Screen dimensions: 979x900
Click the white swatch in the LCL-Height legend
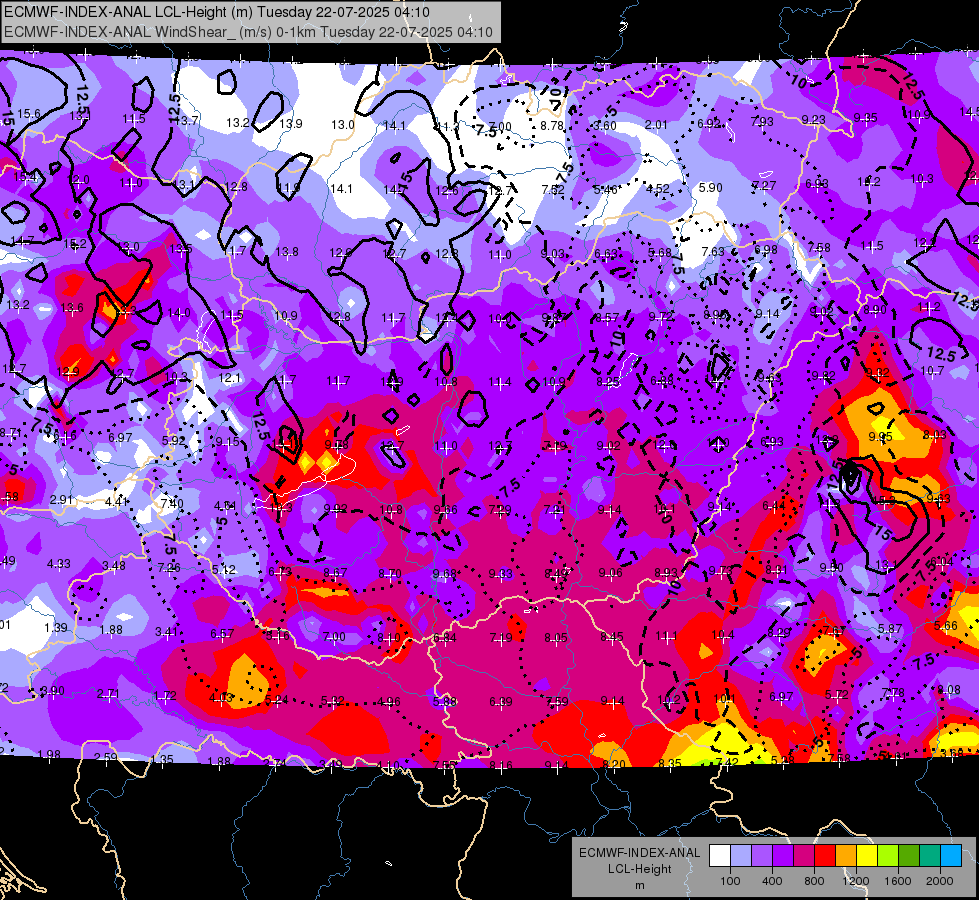tap(719, 855)
